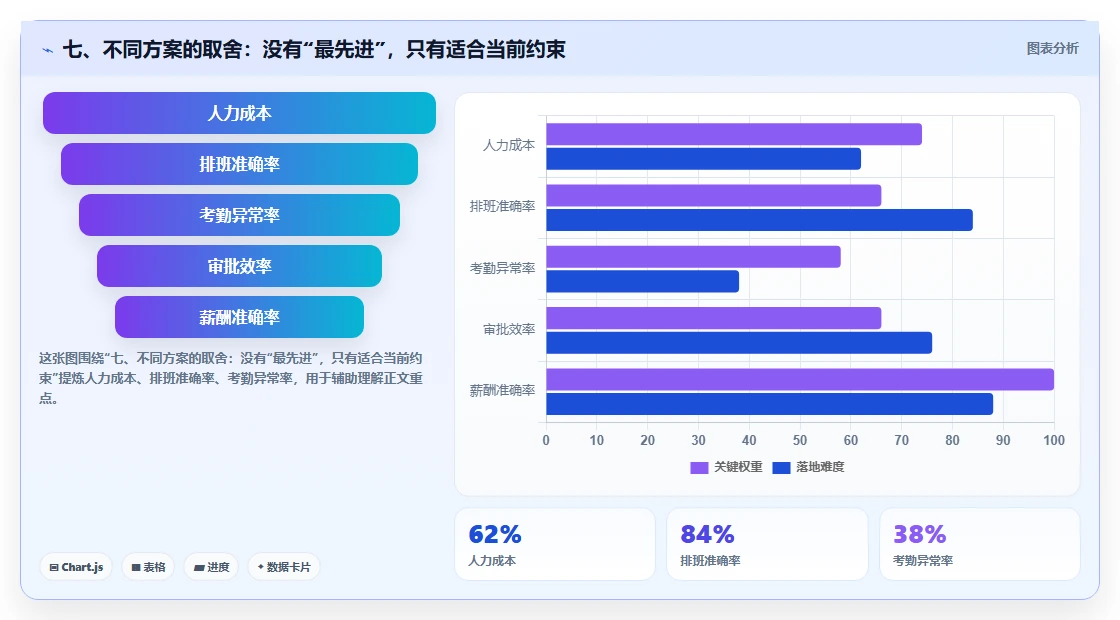Click 排班准确率 purple bar in chart
This screenshot has width=1120, height=620.
tap(714, 196)
